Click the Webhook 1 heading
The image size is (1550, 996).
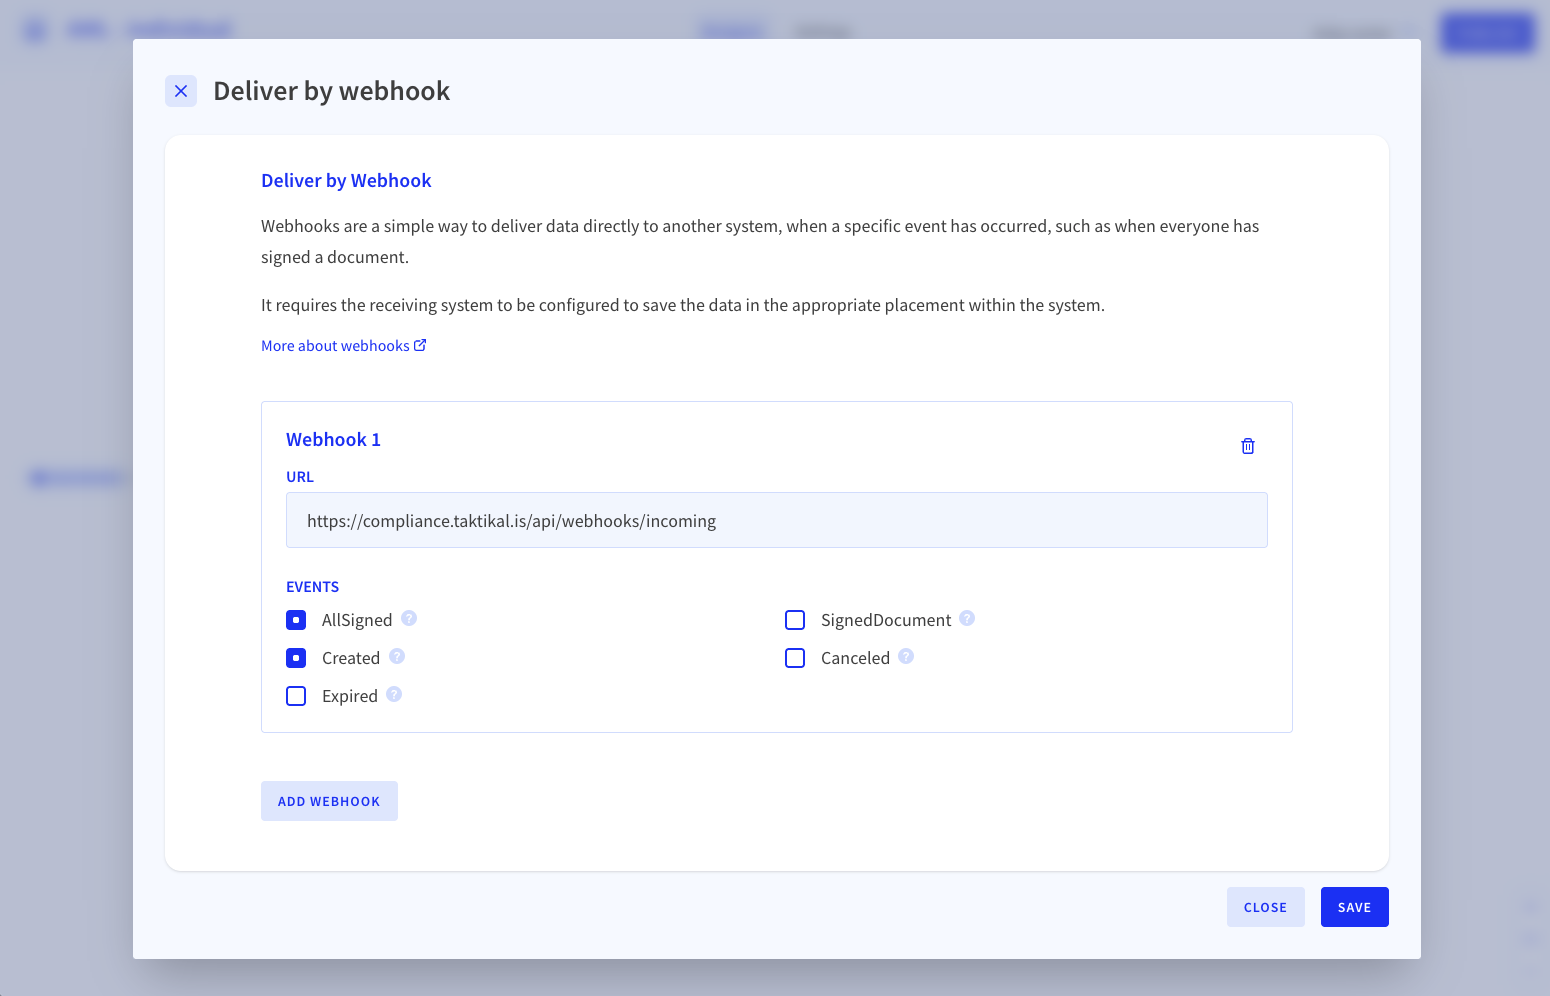(x=333, y=440)
